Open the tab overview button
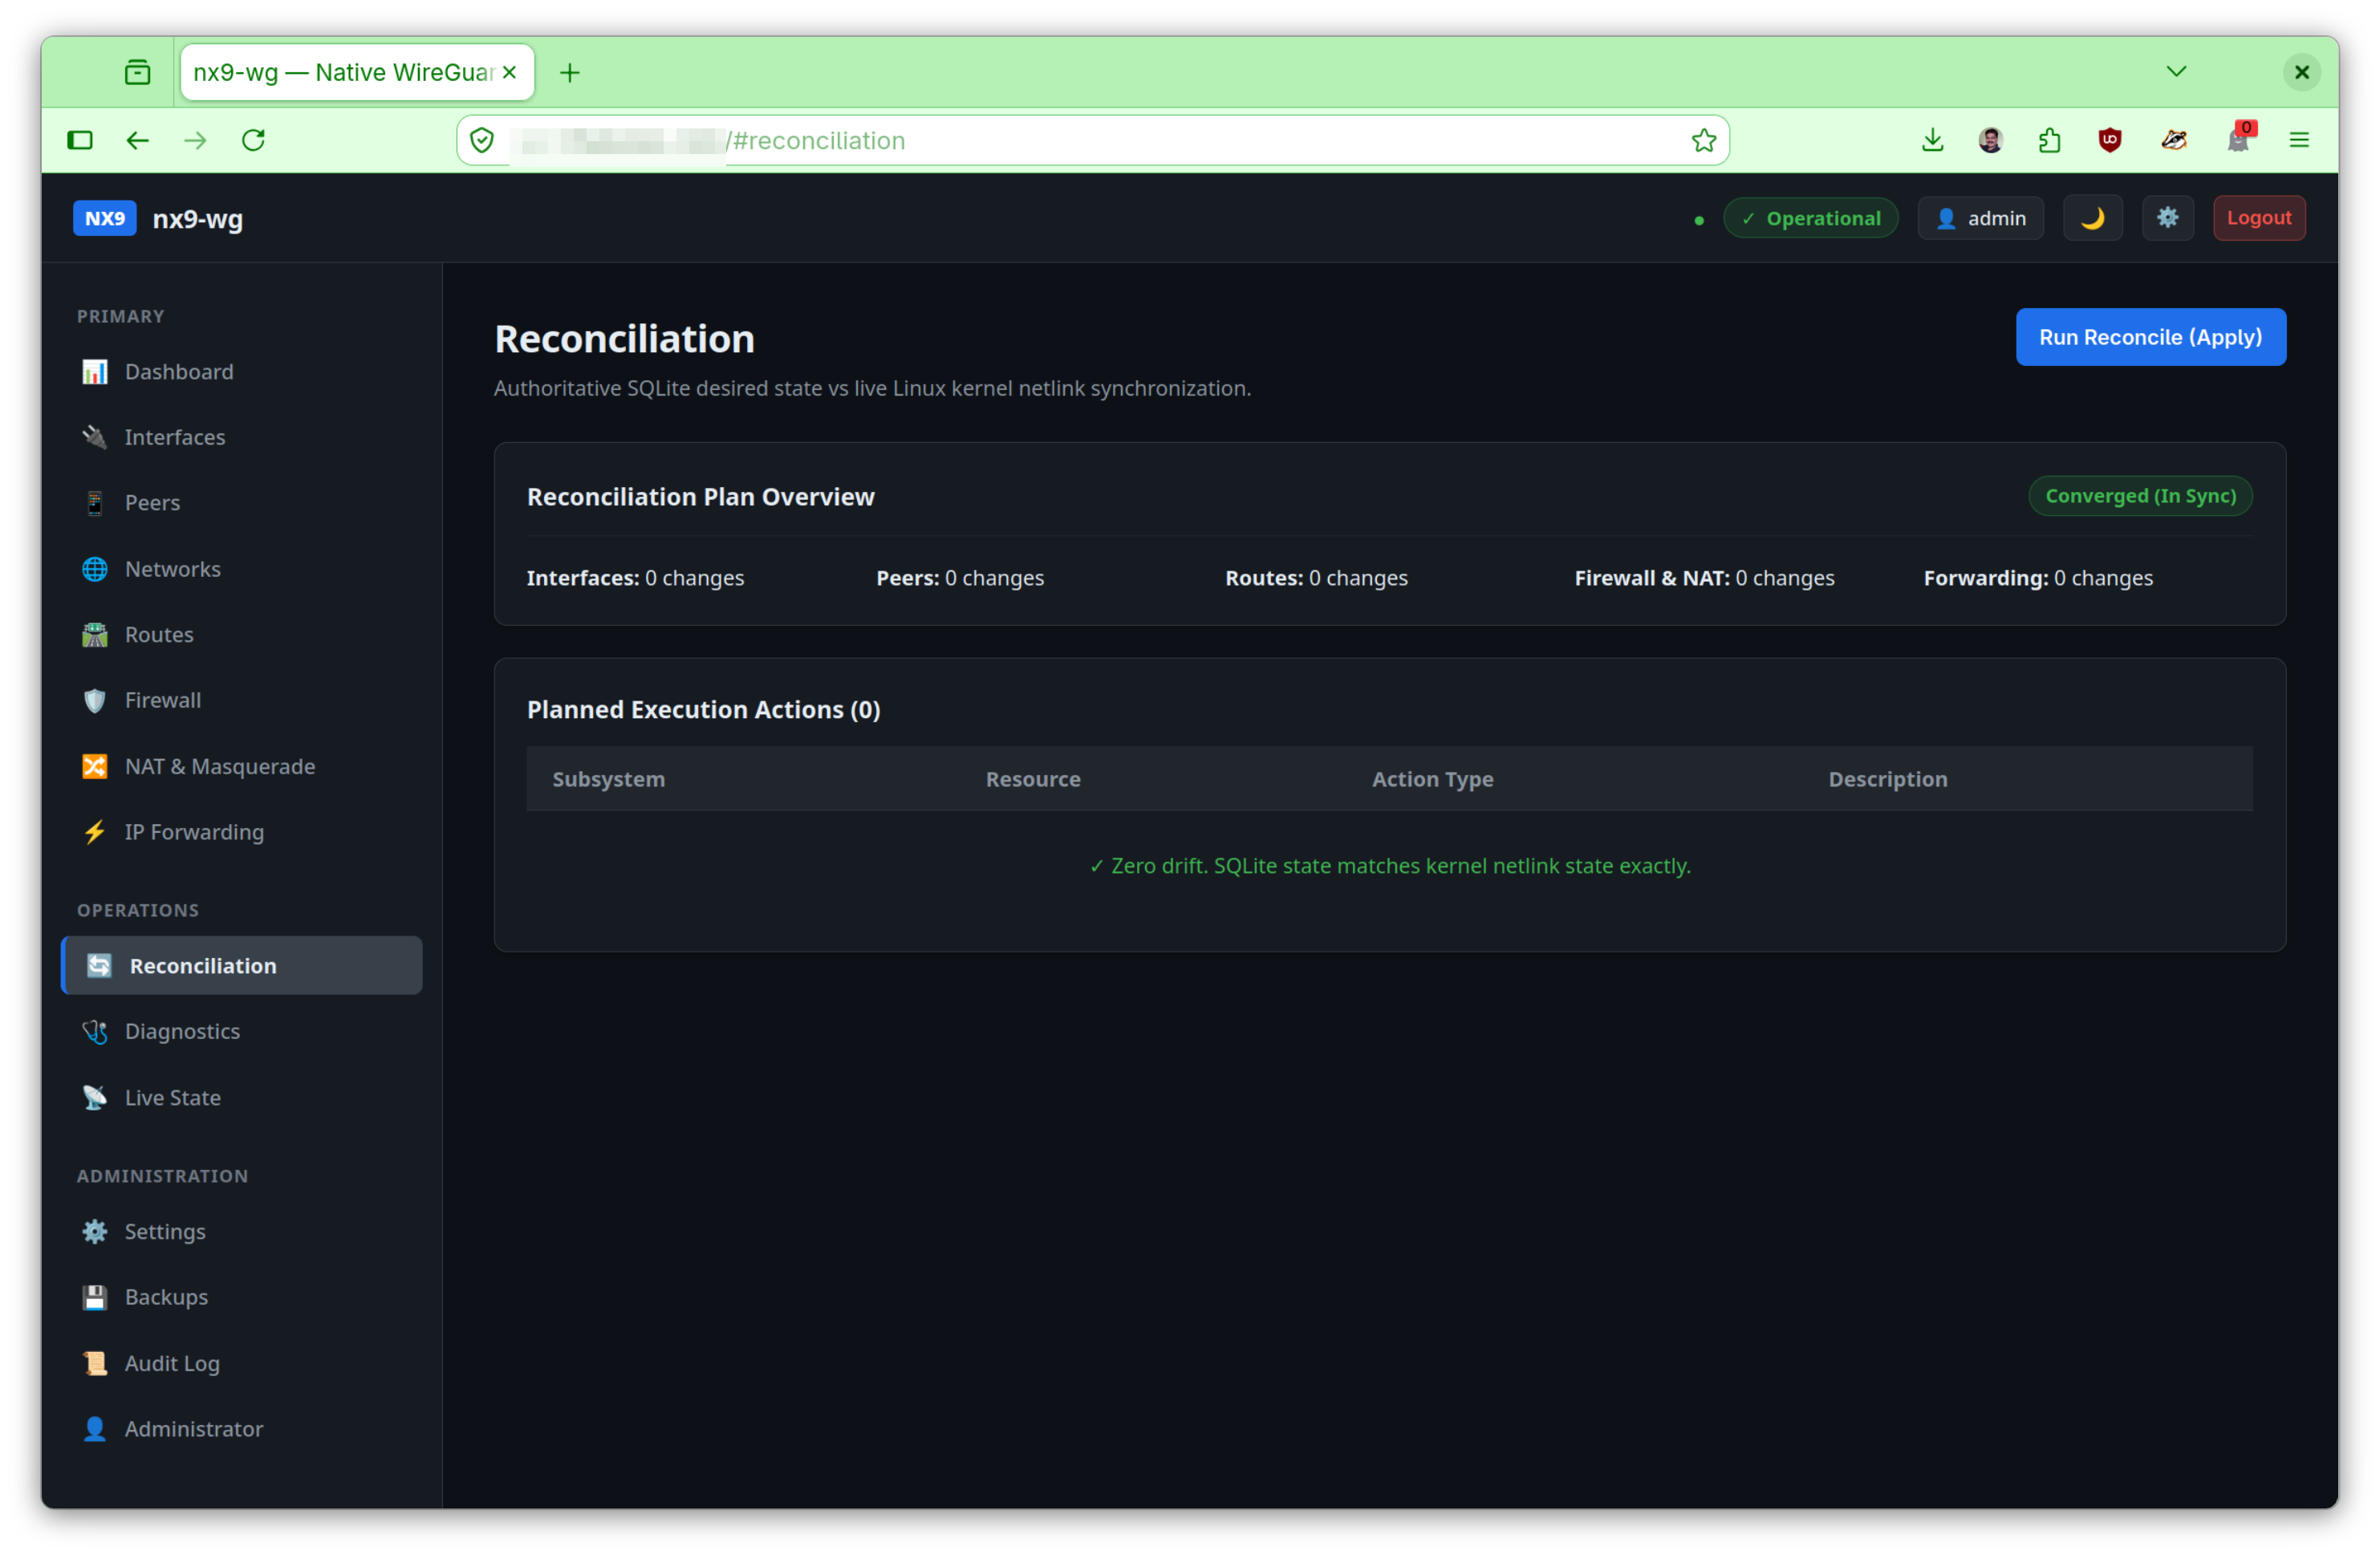 (138, 72)
